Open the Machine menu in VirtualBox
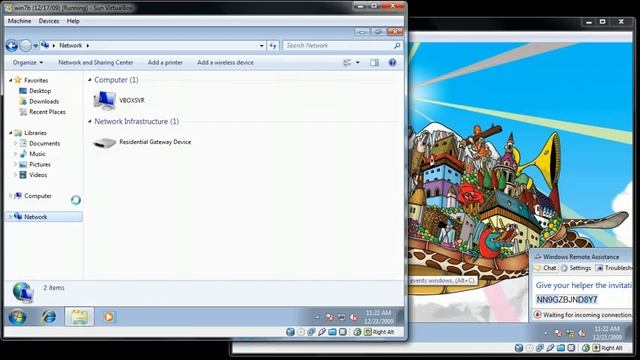This screenshot has width=640, height=360. pyautogui.click(x=19, y=21)
